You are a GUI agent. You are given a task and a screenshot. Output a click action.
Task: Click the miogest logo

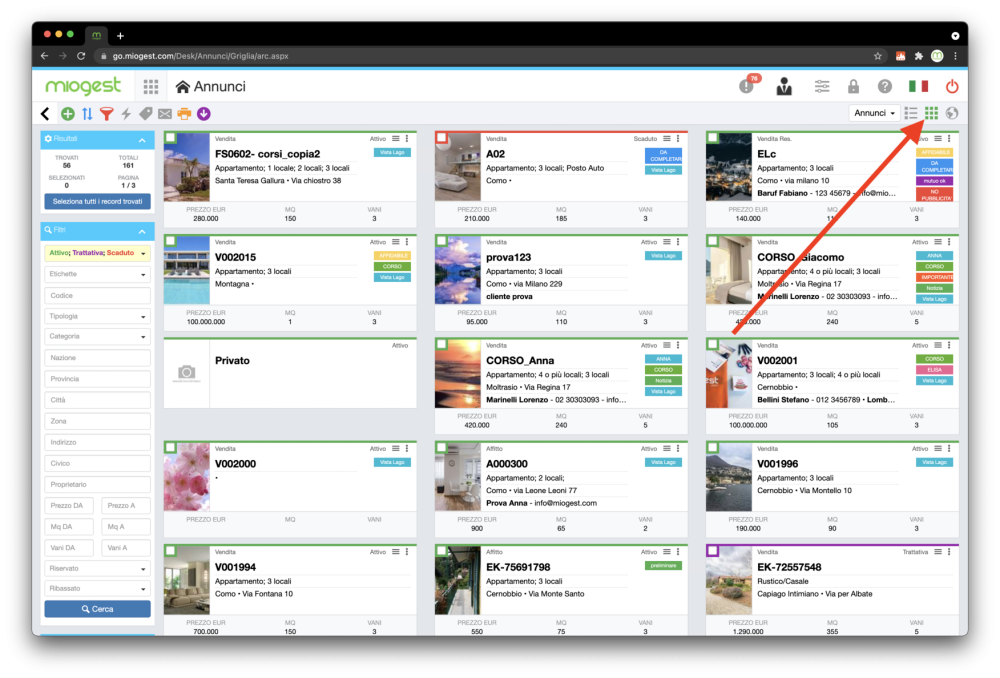[83, 85]
